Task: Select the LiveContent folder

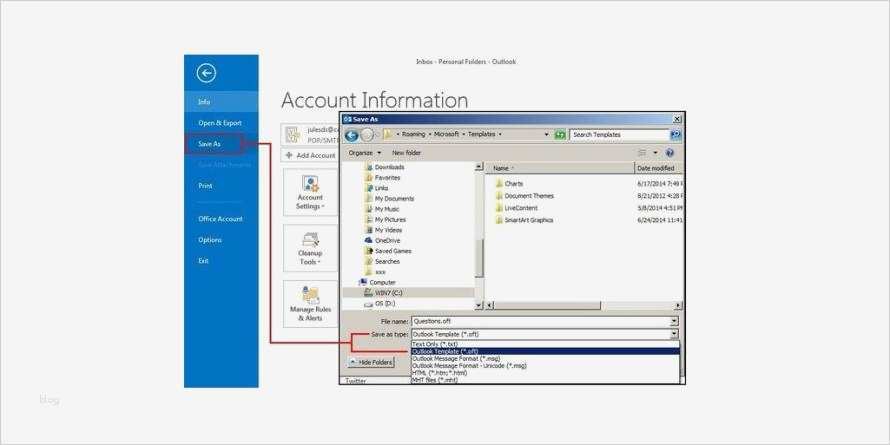Action: (520, 208)
